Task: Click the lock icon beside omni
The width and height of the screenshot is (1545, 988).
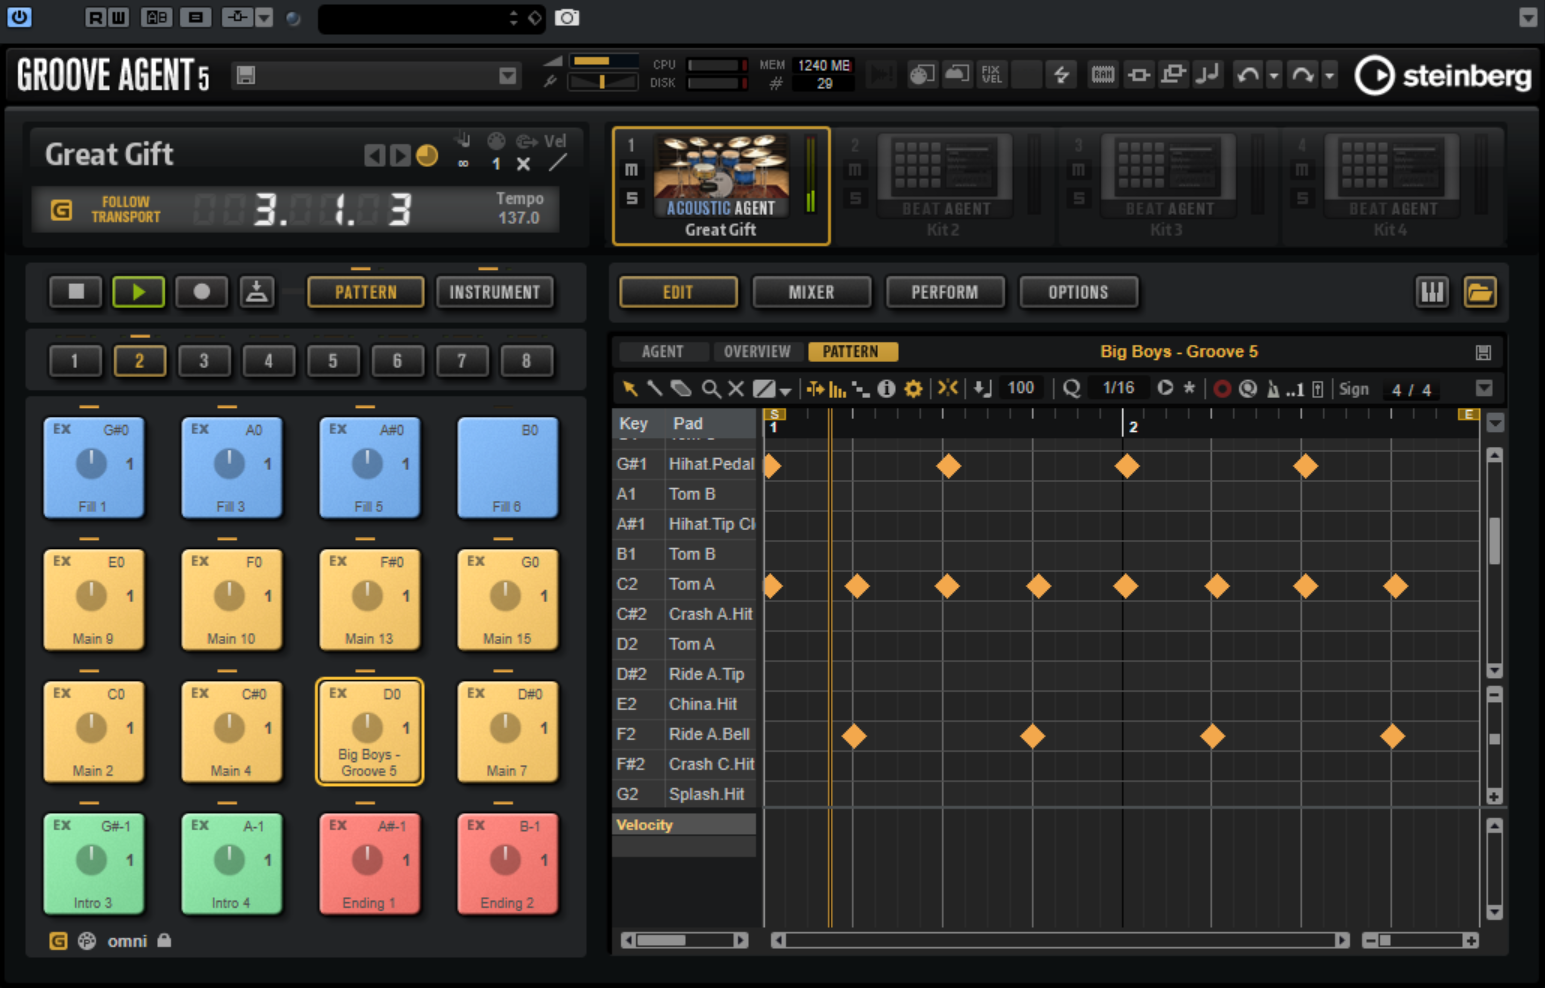Action: click(164, 940)
